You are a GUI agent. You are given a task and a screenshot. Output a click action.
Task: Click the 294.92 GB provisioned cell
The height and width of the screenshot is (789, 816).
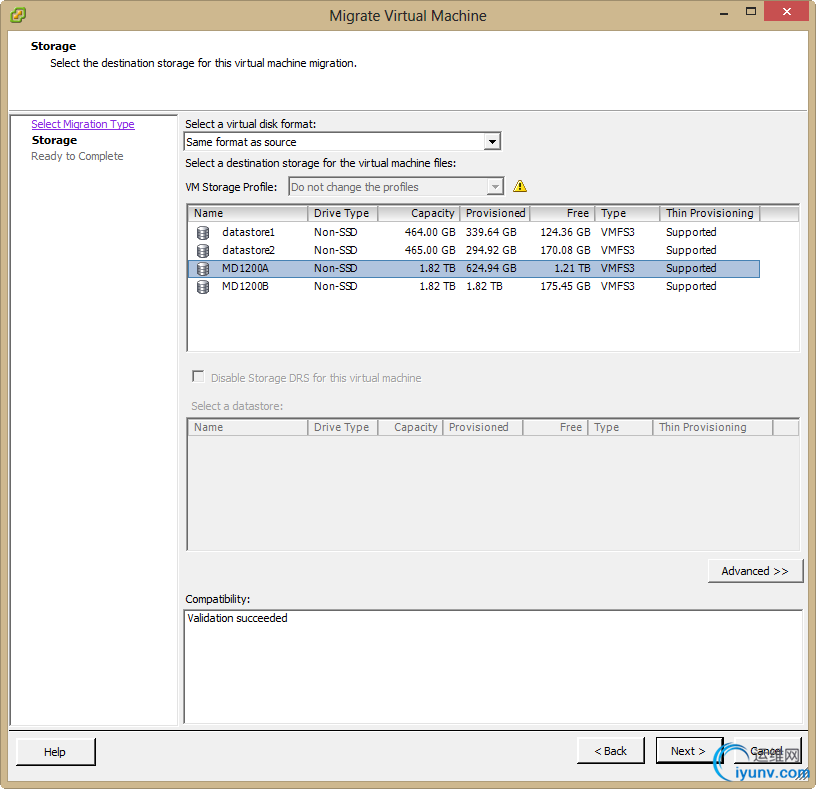(491, 250)
